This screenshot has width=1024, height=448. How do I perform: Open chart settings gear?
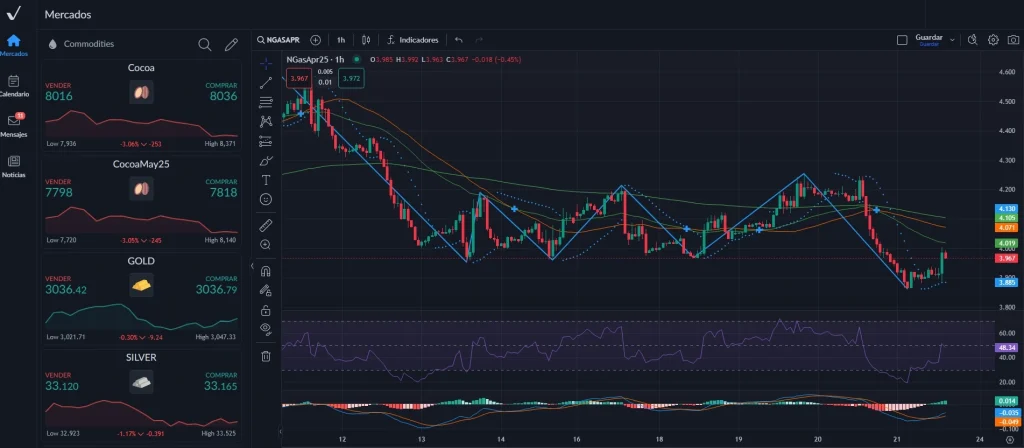tap(993, 40)
